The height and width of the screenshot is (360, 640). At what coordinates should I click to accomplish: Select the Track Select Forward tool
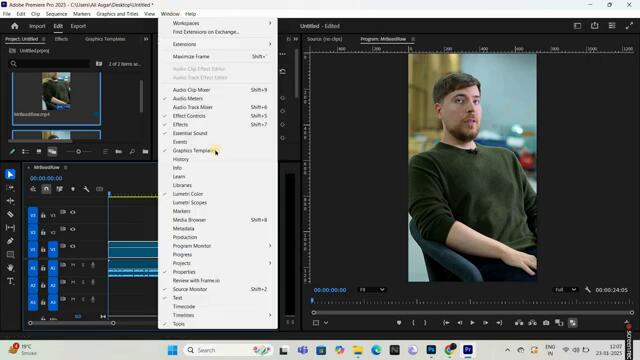click(10, 188)
